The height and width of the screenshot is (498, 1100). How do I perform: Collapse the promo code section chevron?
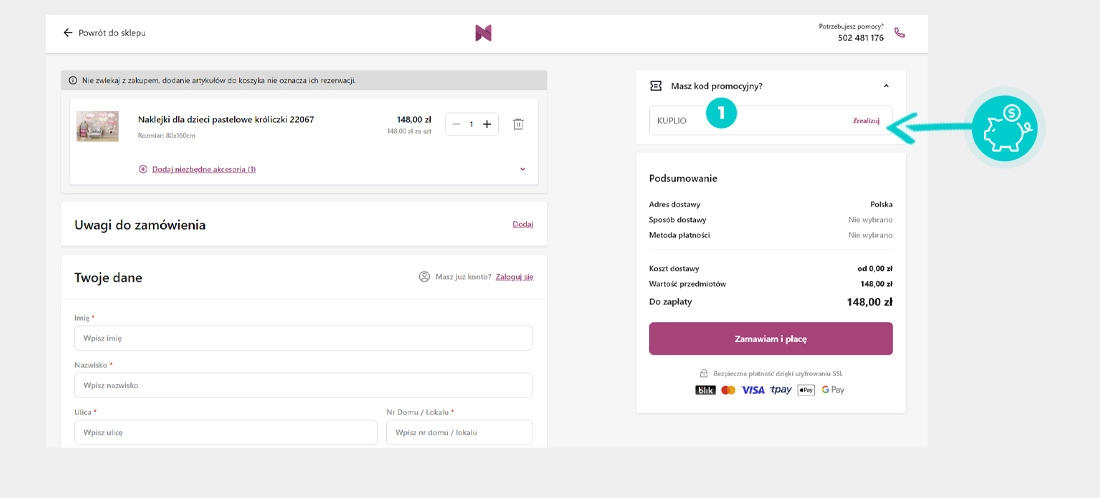(886, 86)
